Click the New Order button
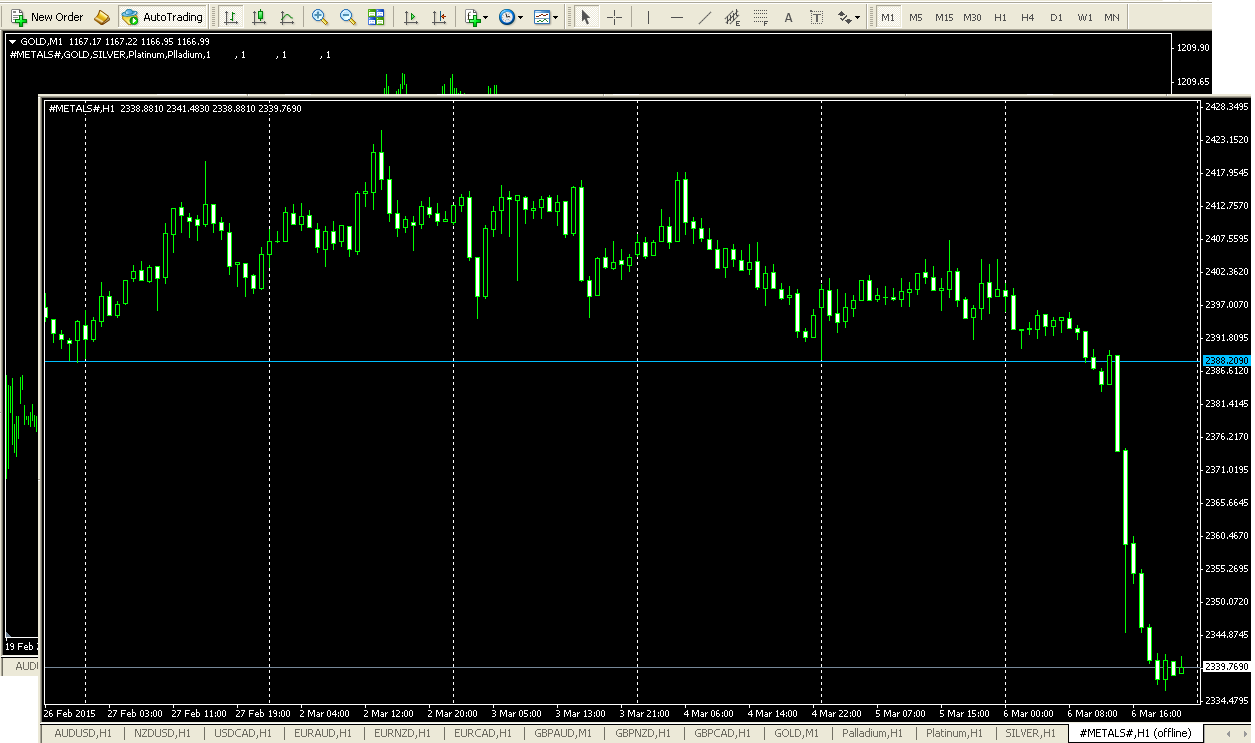Viewport: 1255px width, 743px height. [47, 17]
